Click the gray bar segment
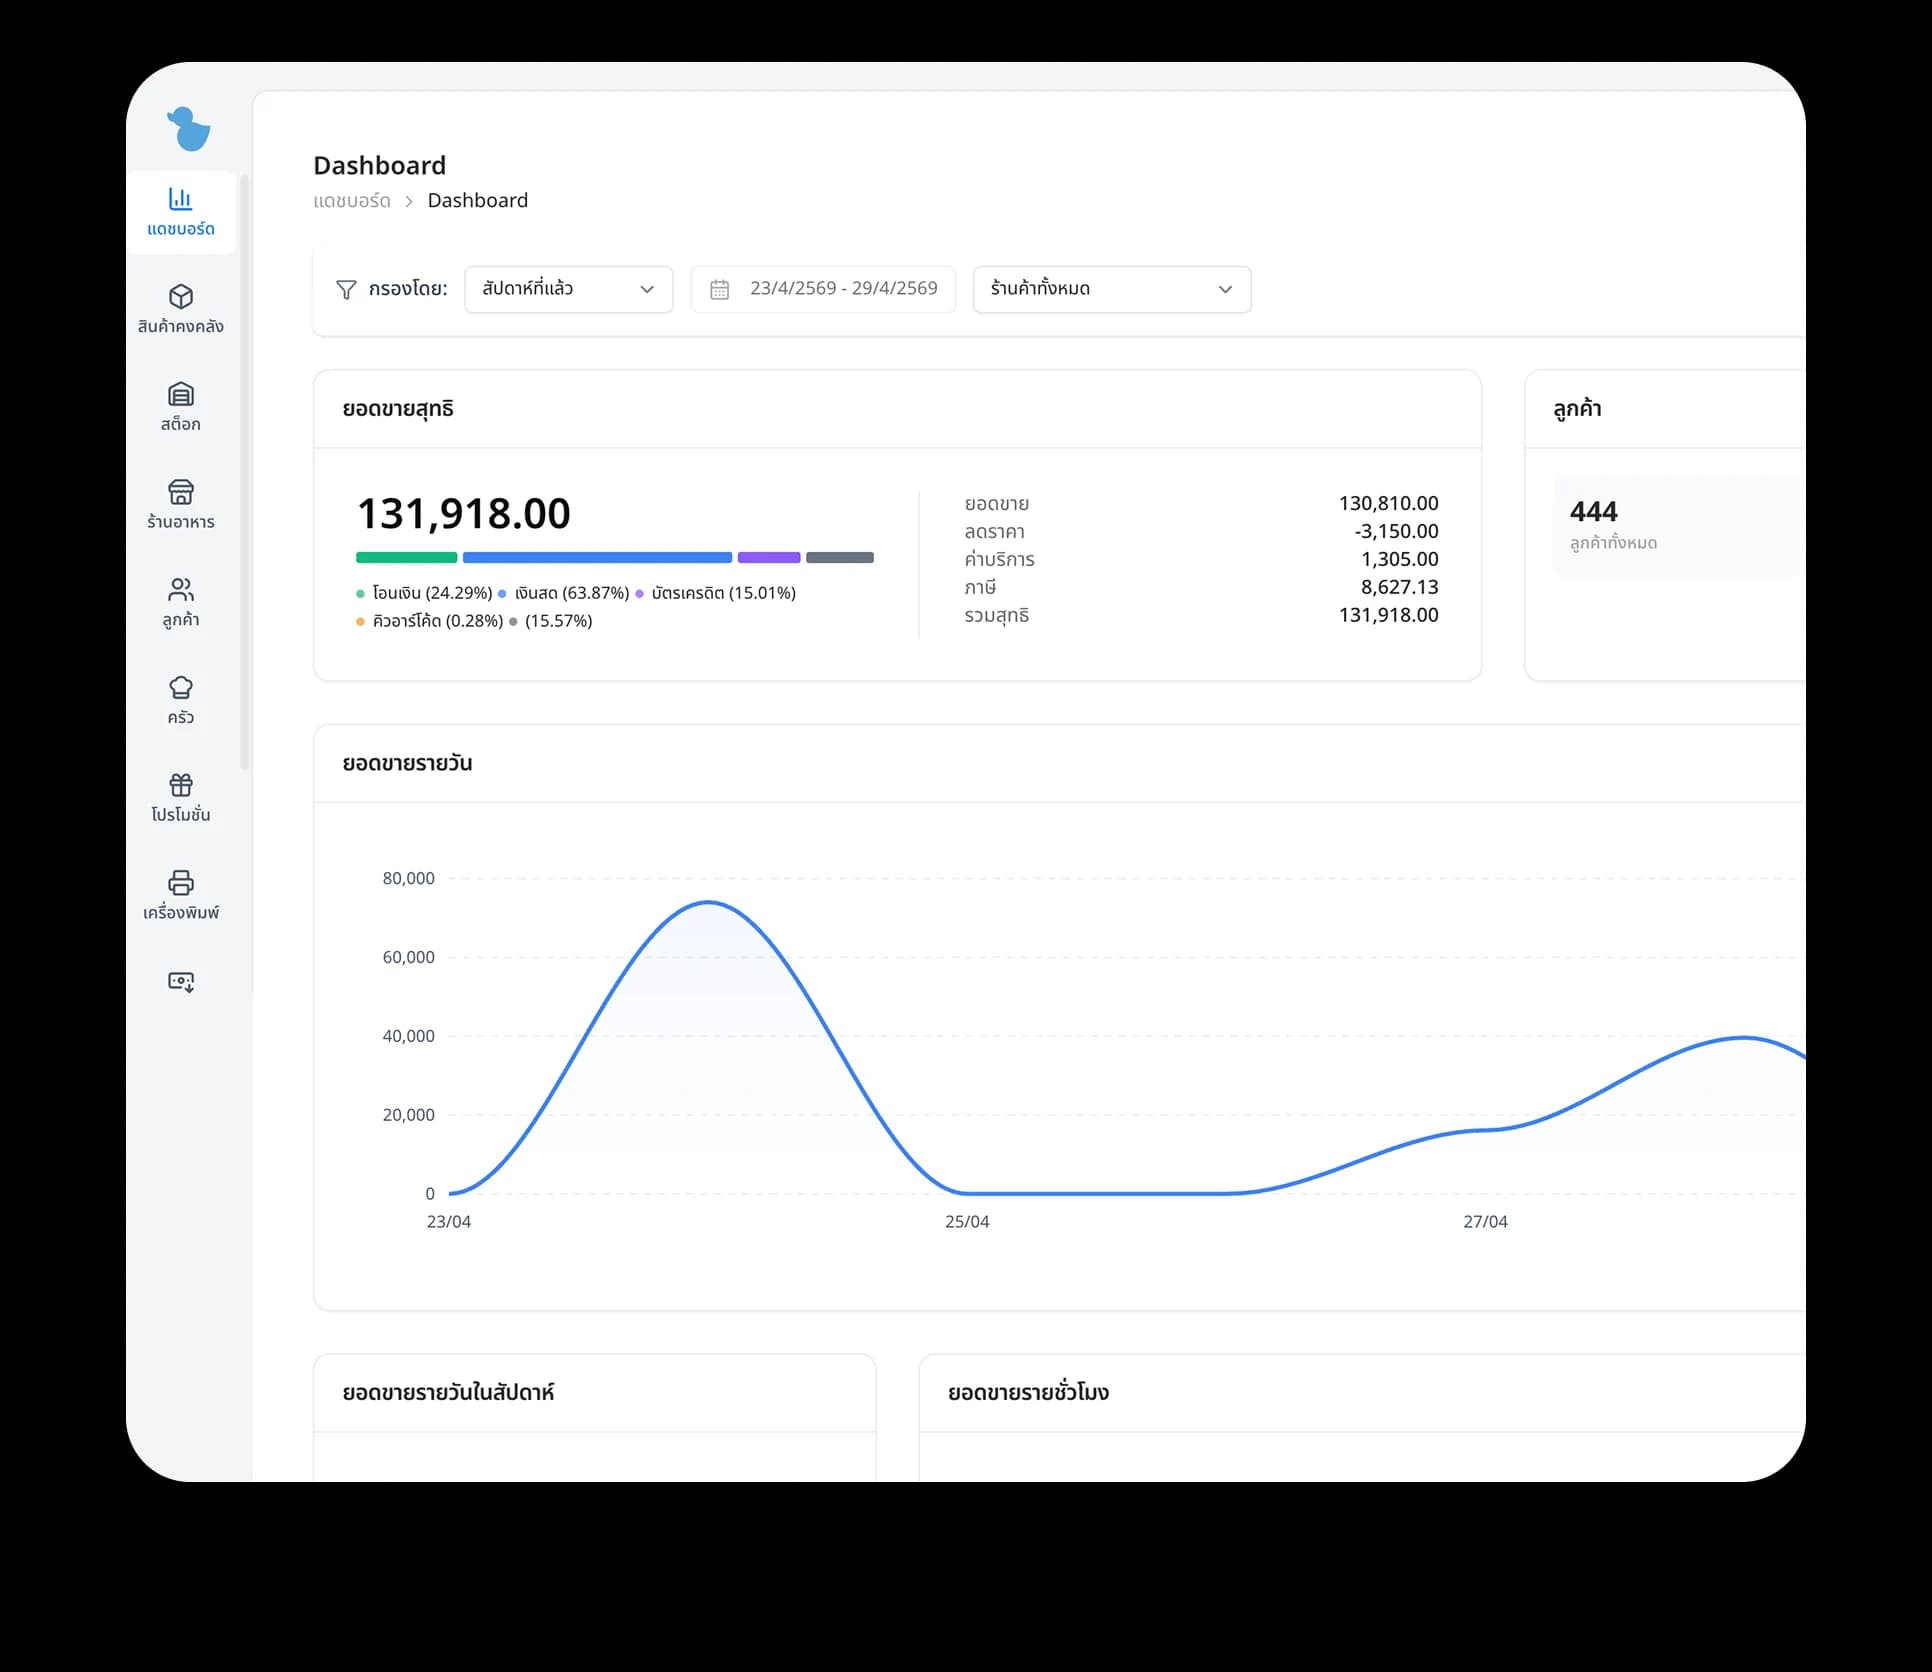1932x1672 pixels. [840, 558]
